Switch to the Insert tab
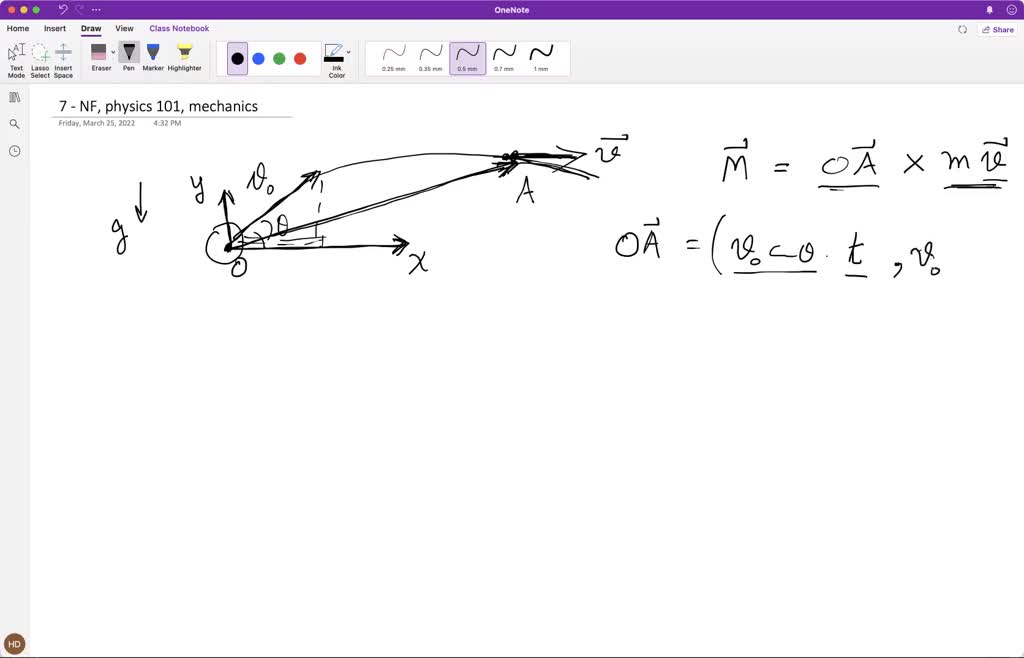This screenshot has width=1024, height=658. [x=54, y=28]
